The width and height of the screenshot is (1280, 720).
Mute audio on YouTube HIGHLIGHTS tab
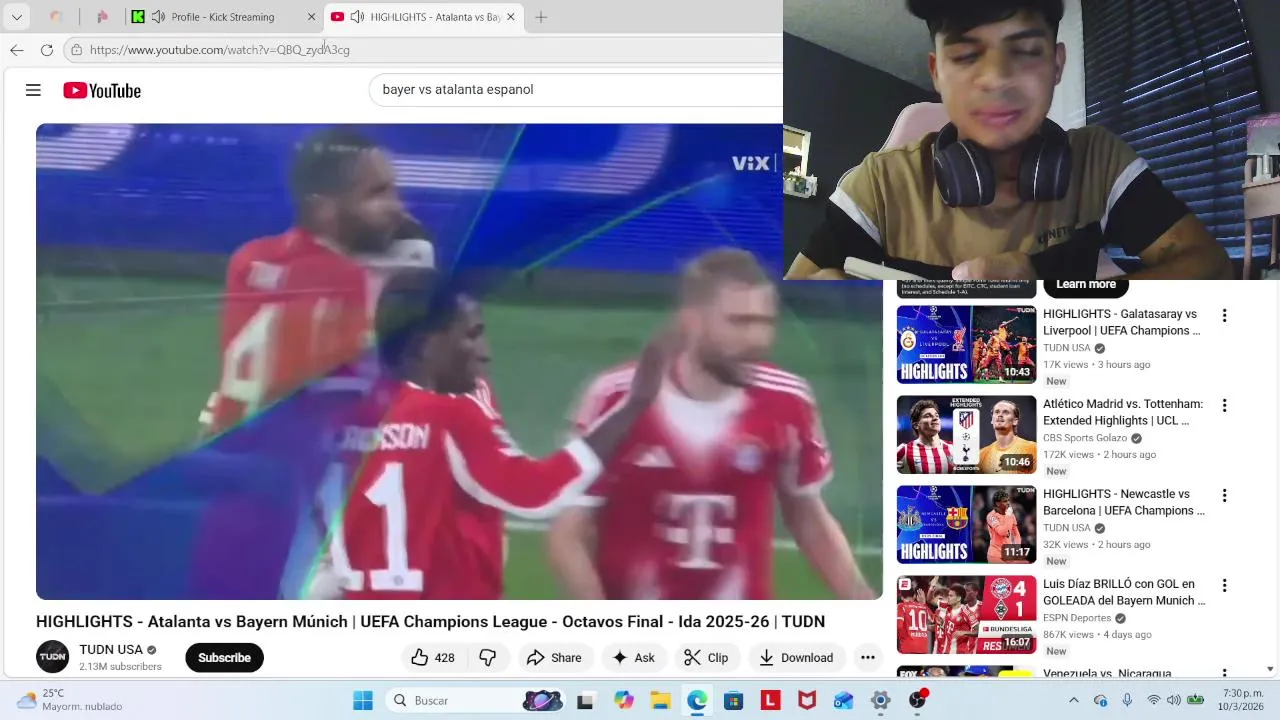(x=357, y=17)
